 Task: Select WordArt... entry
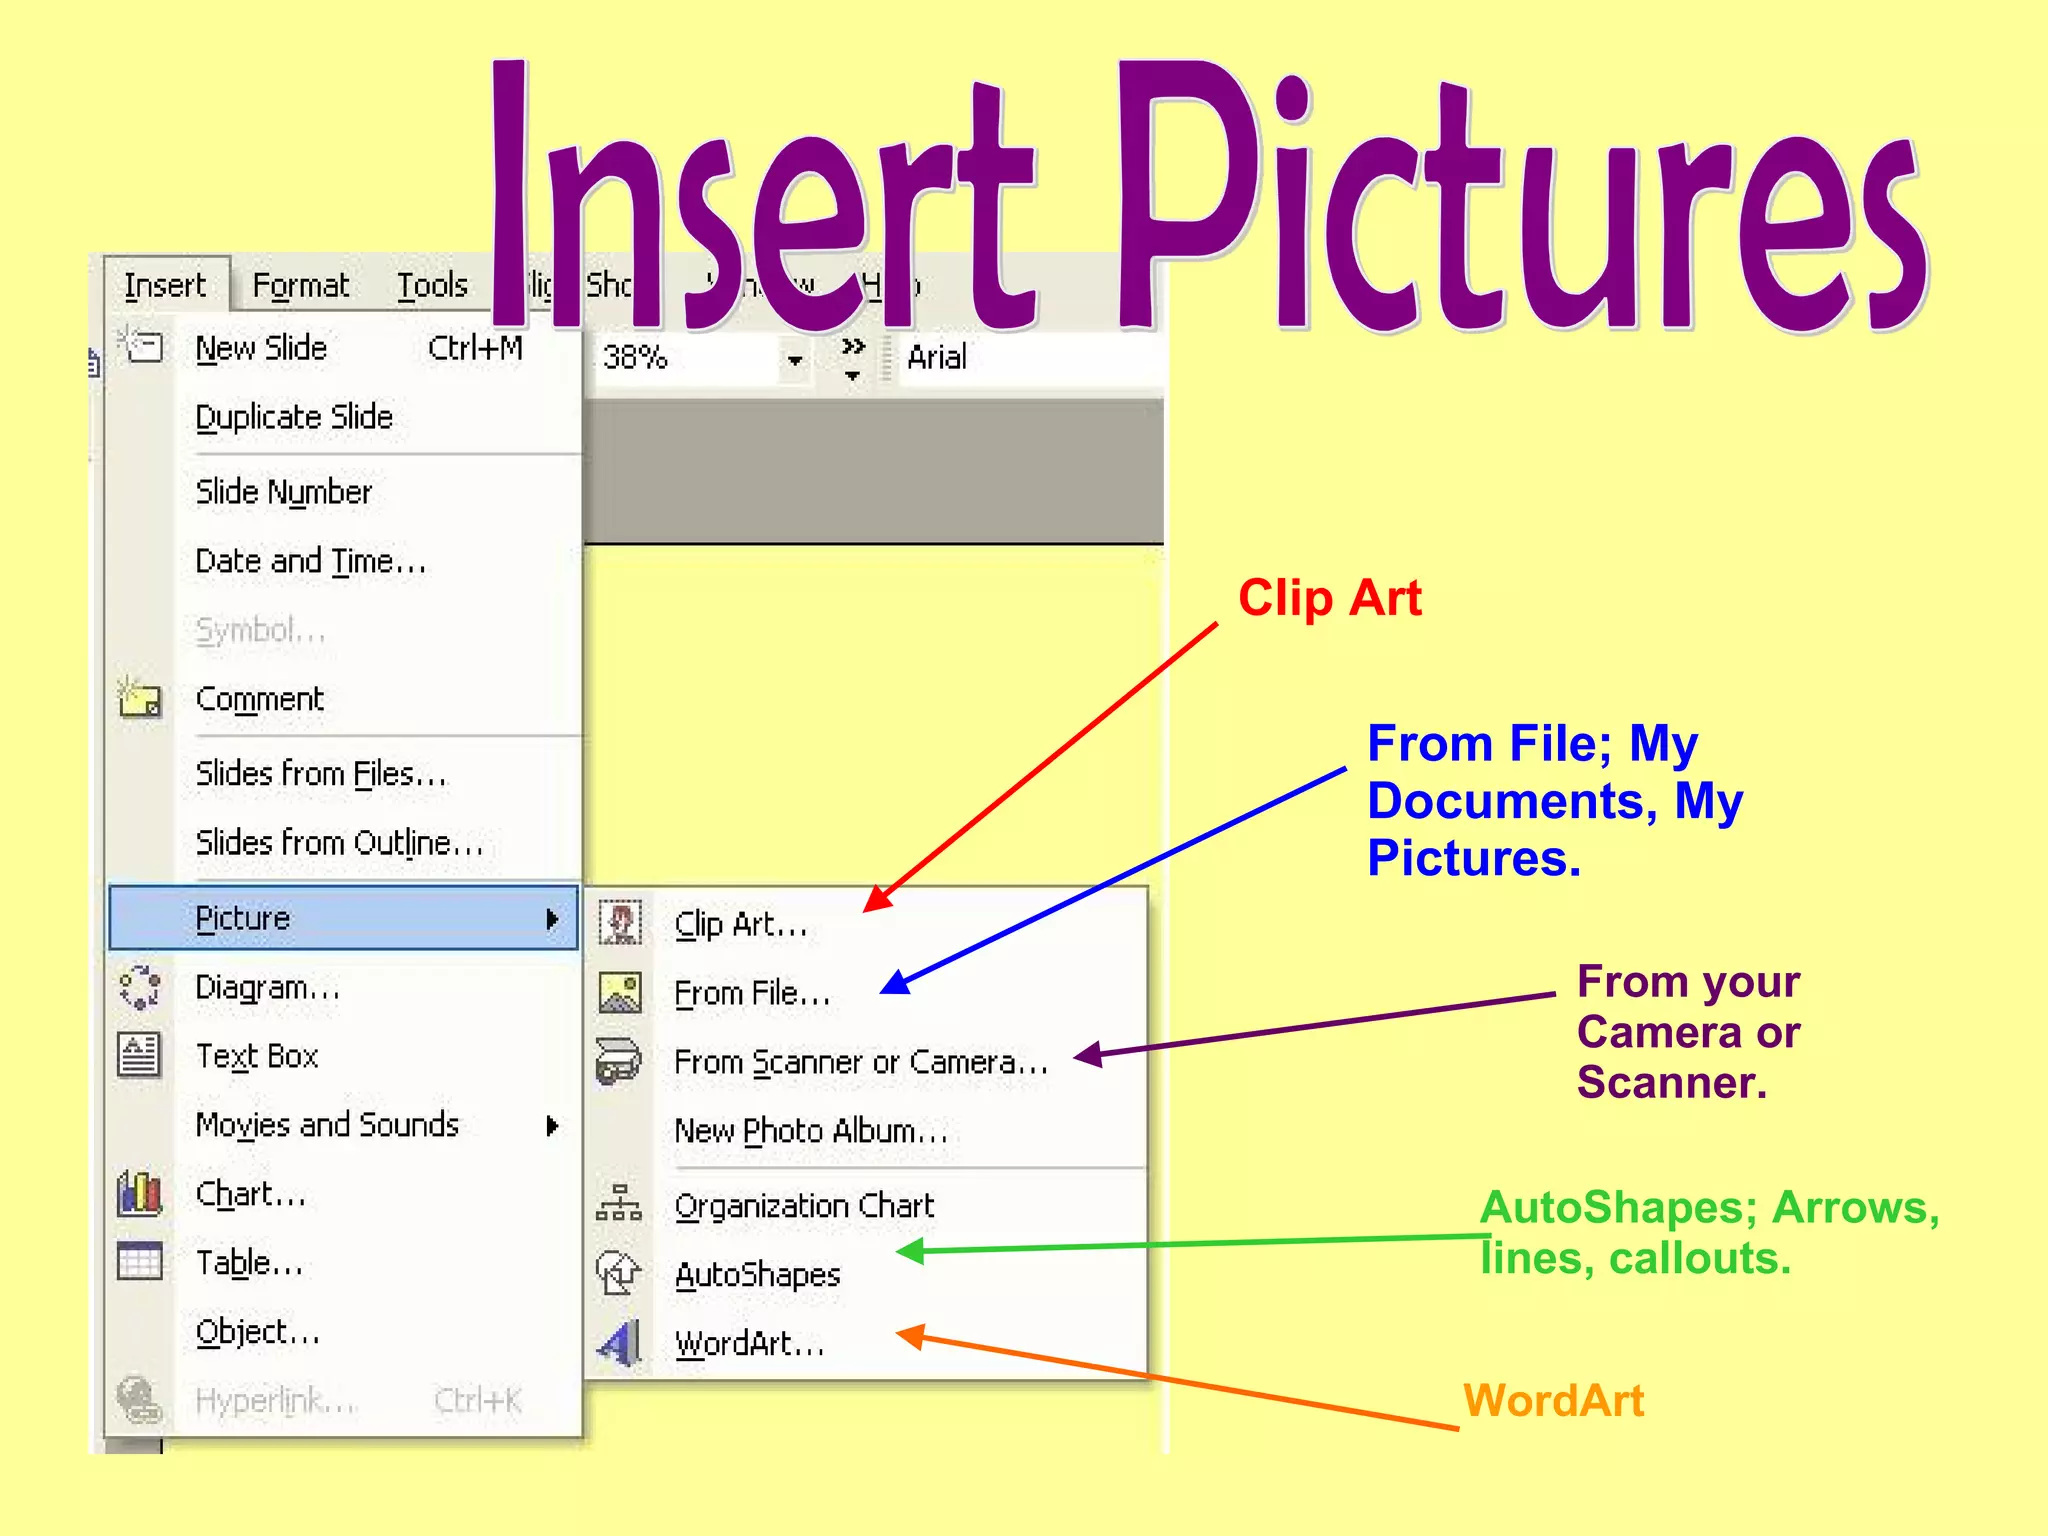[x=866, y=1342]
